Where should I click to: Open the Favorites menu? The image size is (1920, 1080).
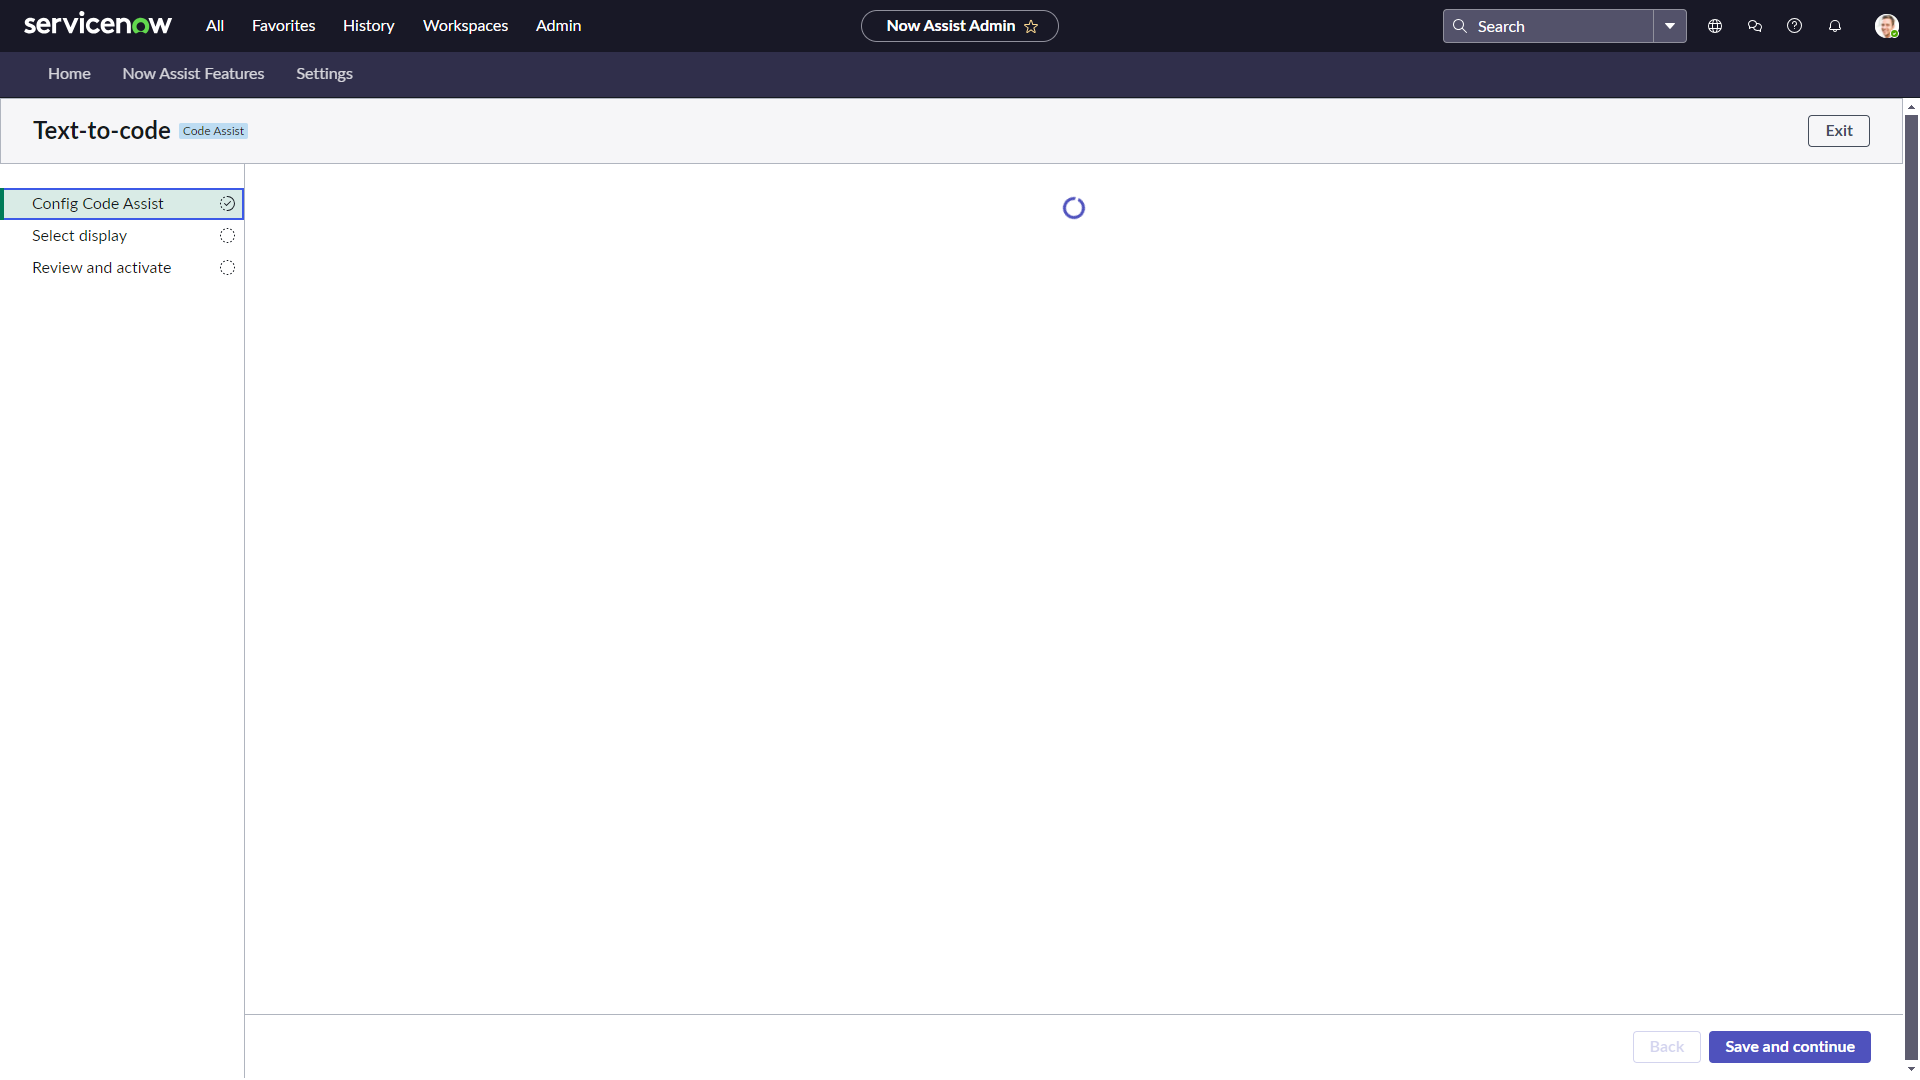pos(283,26)
